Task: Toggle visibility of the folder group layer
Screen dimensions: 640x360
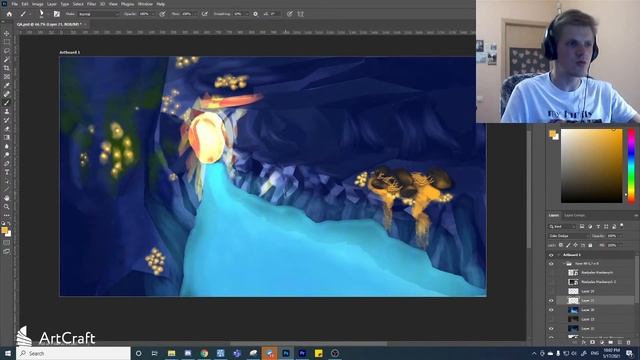Action: point(551,264)
